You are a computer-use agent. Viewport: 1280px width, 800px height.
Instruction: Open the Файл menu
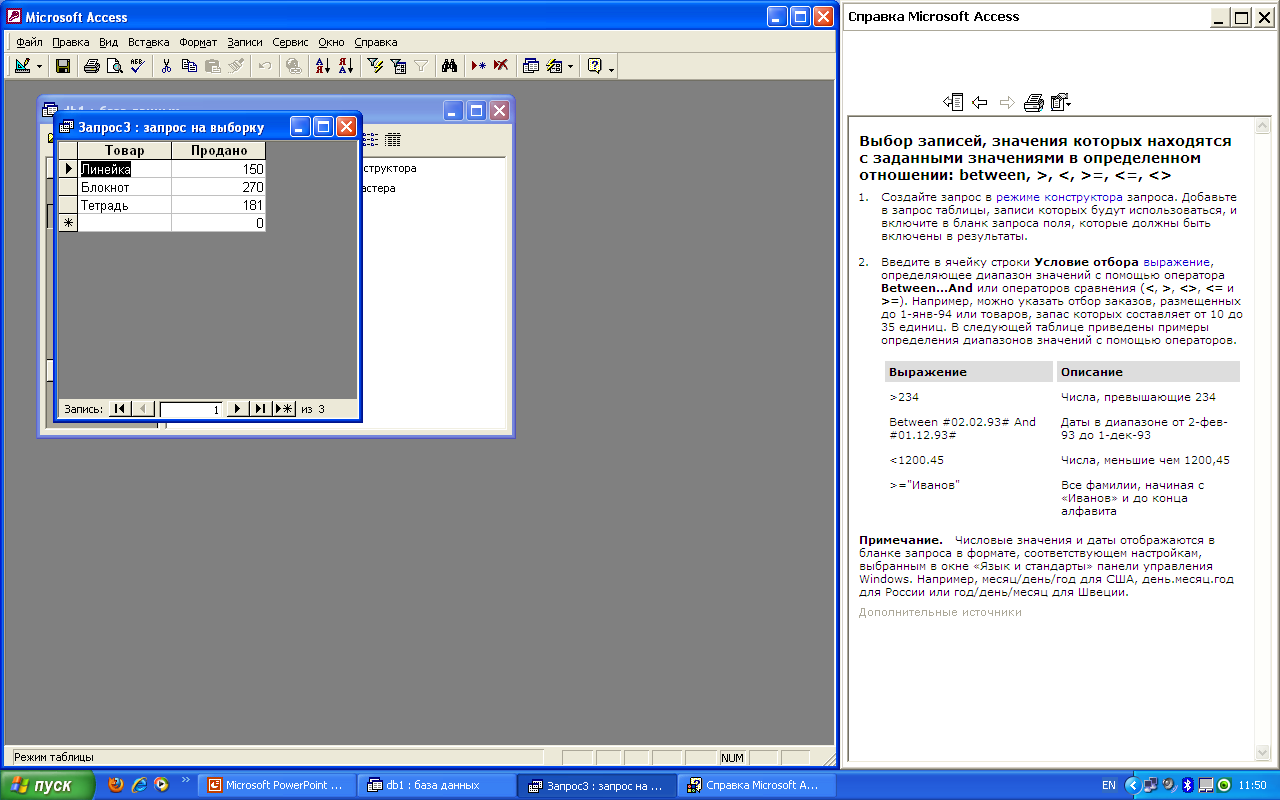29,42
